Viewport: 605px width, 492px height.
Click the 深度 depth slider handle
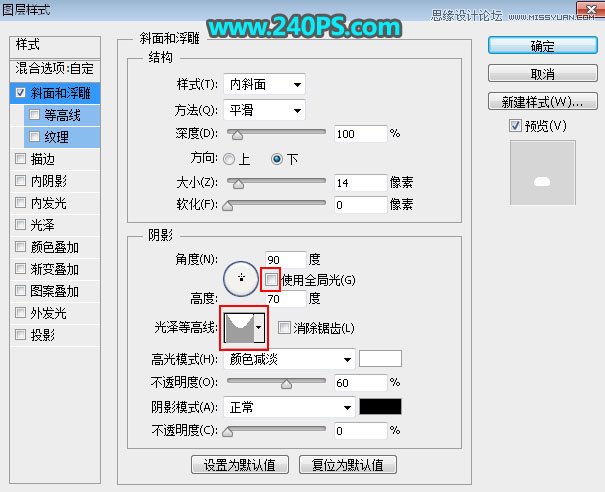pyautogui.click(x=237, y=134)
